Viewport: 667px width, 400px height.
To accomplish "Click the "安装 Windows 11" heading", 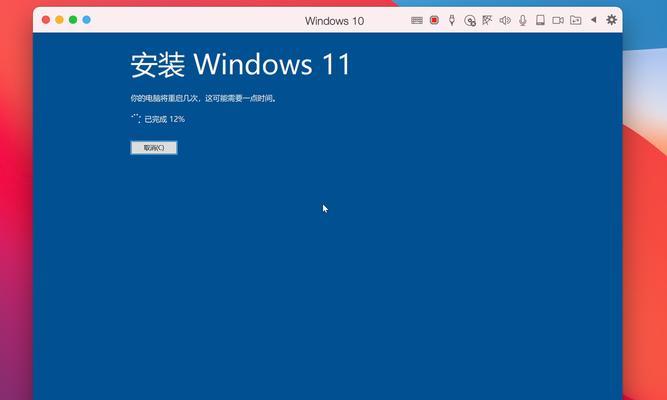I will pos(240,65).
